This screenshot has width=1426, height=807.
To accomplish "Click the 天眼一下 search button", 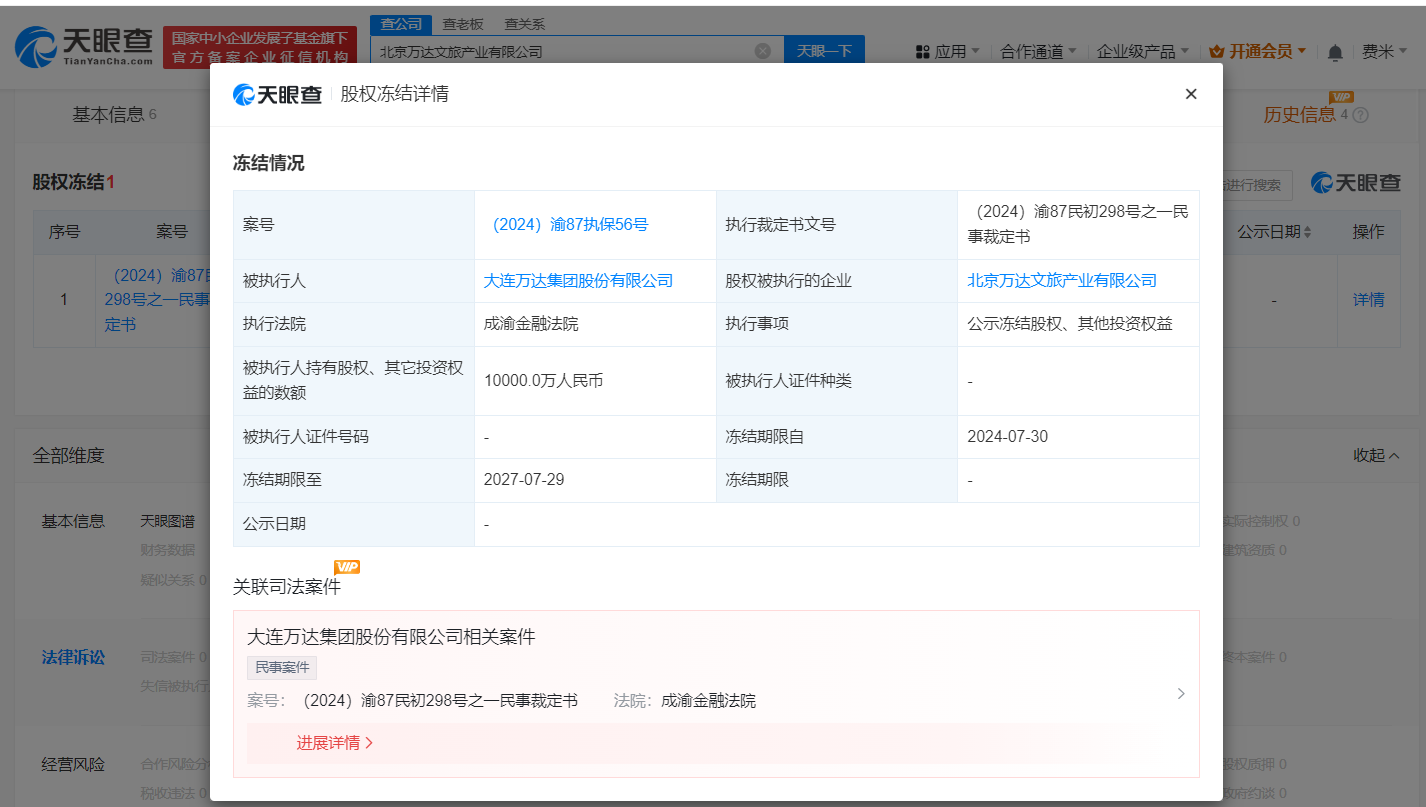I will [x=823, y=49].
